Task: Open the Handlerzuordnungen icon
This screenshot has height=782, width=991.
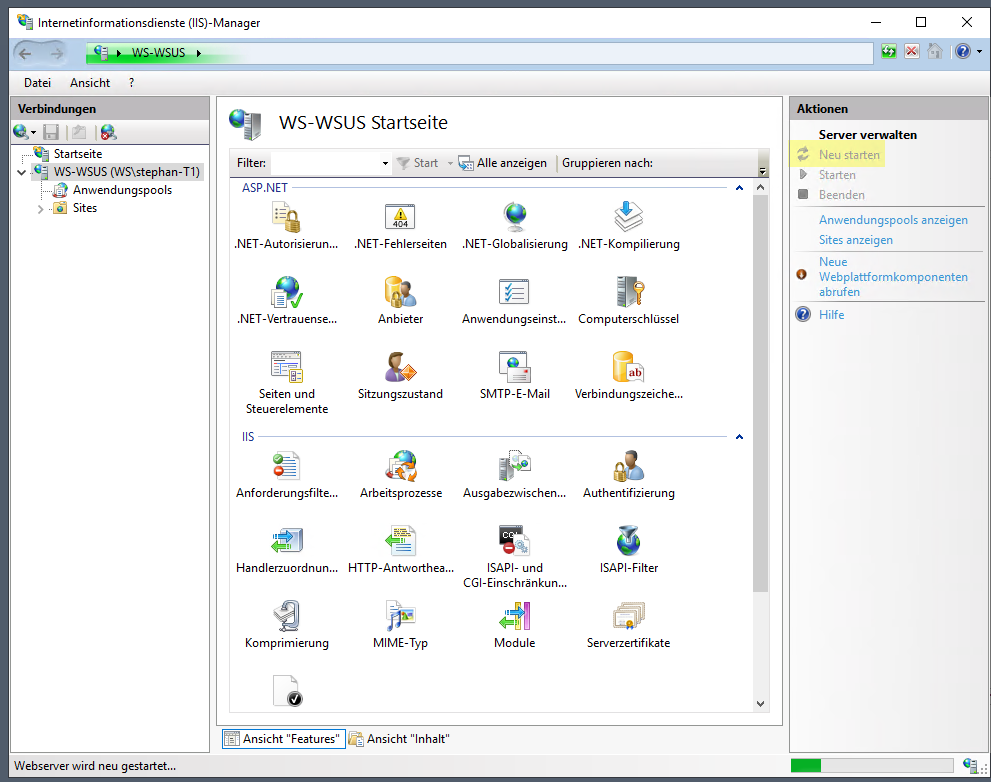Action: (287, 541)
